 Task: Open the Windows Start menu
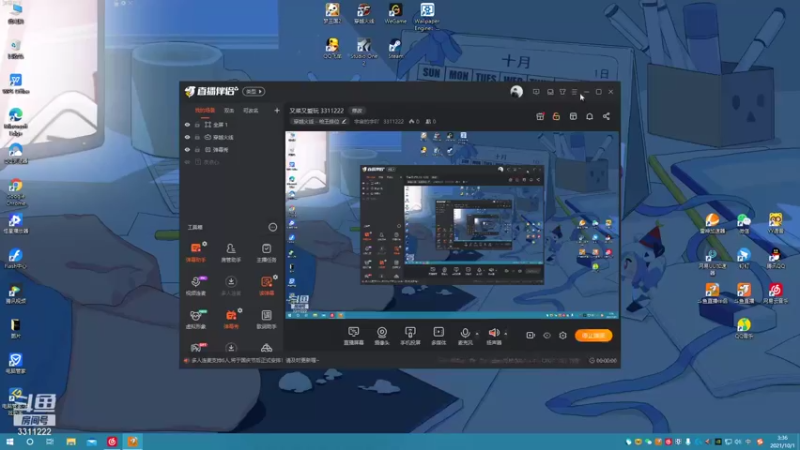coord(9,441)
